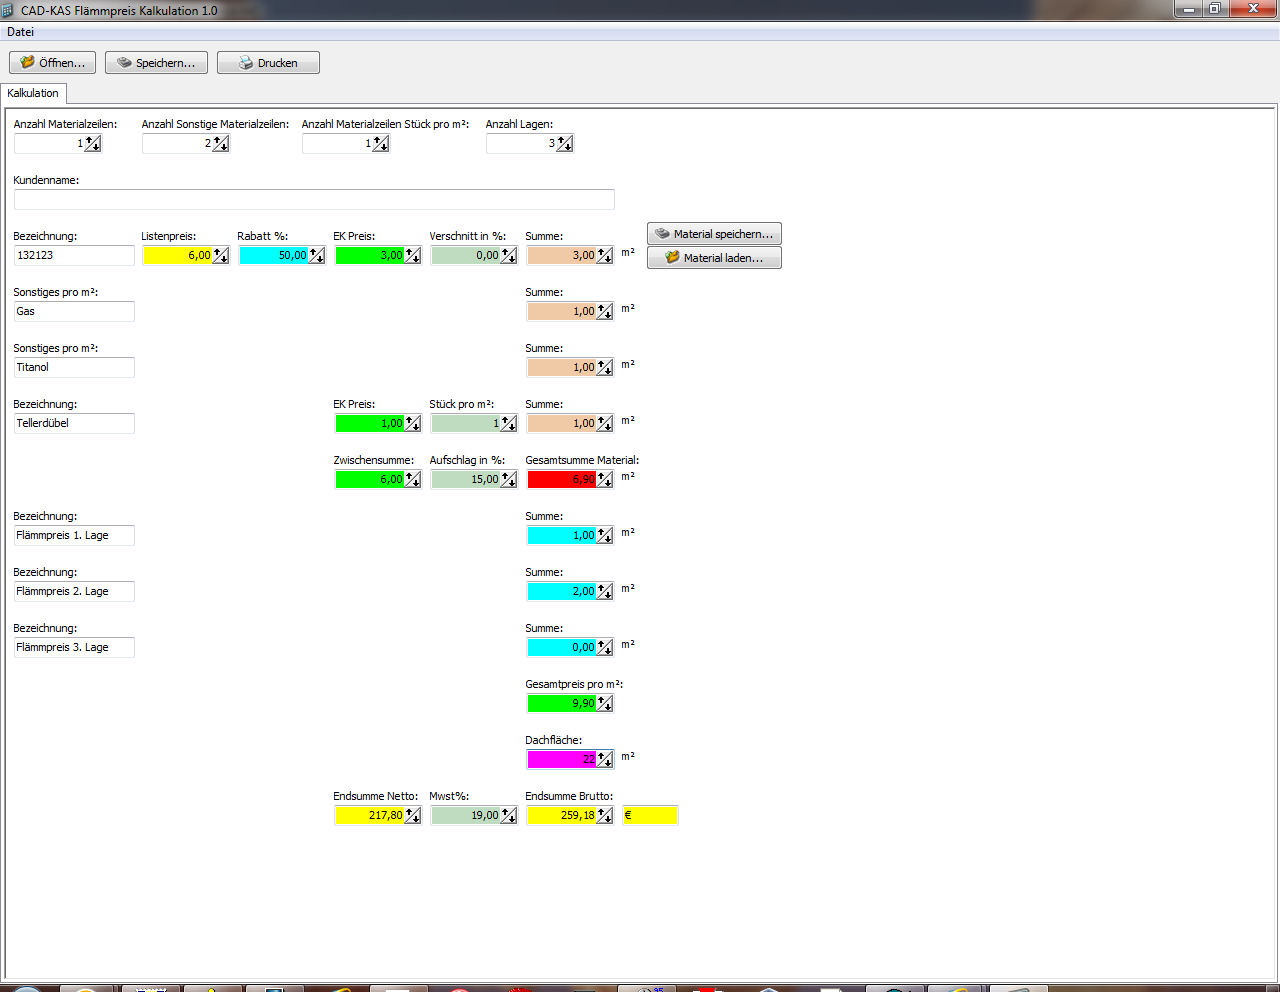Click the Kundenname text field
This screenshot has height=992, width=1280.
pyautogui.click(x=314, y=199)
